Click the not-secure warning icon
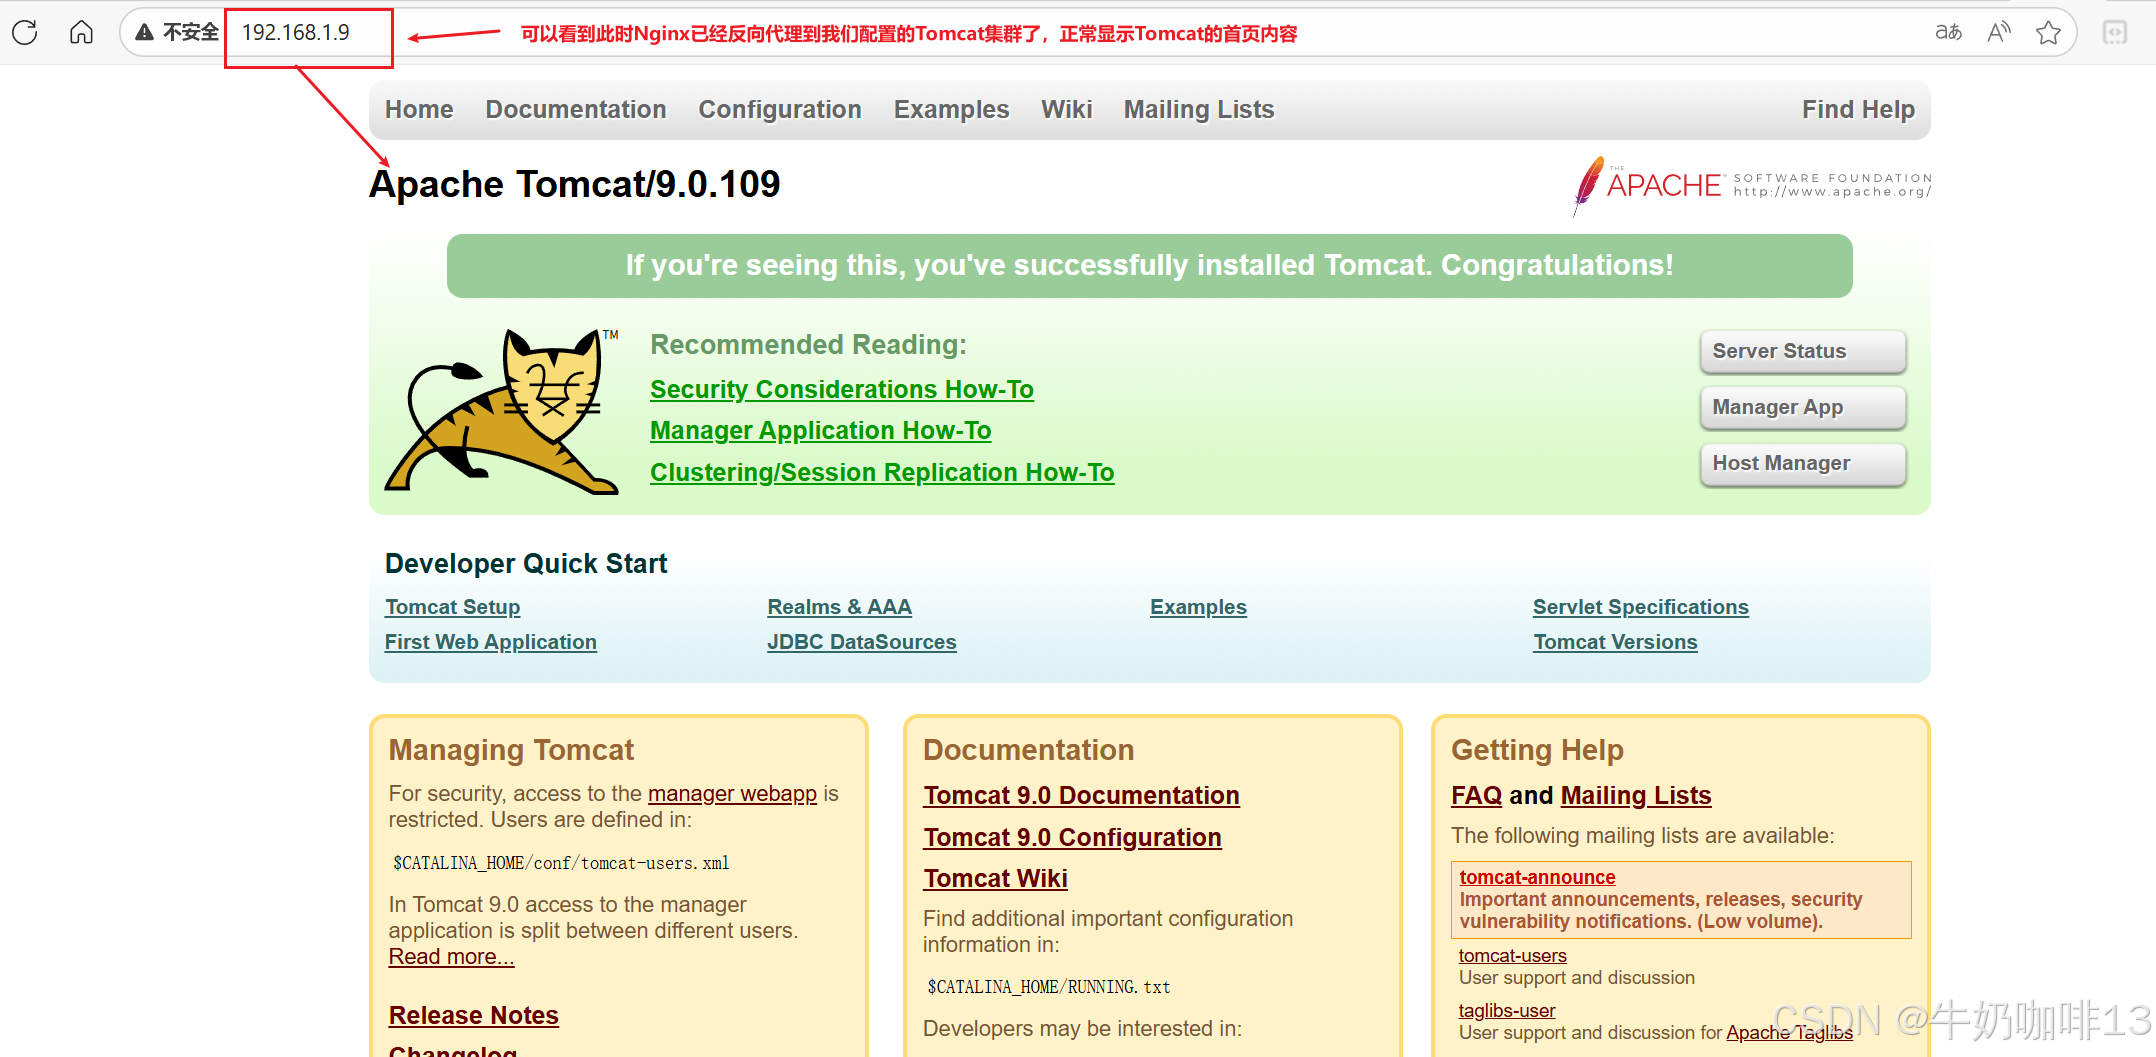2156x1057 pixels. [145, 32]
